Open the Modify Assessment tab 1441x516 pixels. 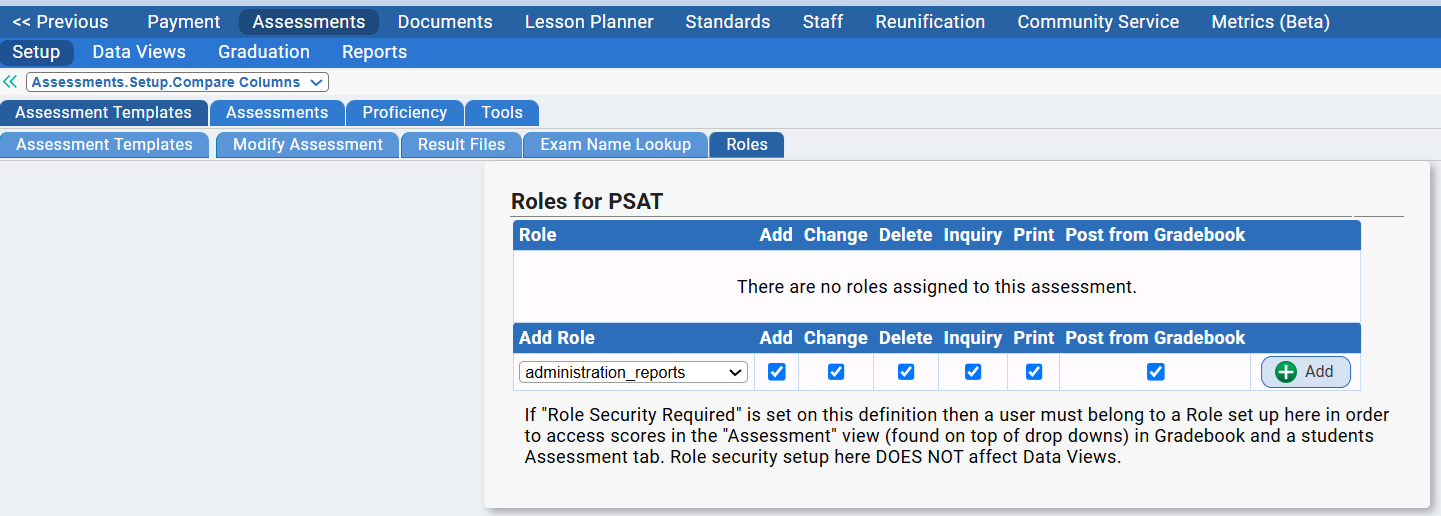(307, 145)
